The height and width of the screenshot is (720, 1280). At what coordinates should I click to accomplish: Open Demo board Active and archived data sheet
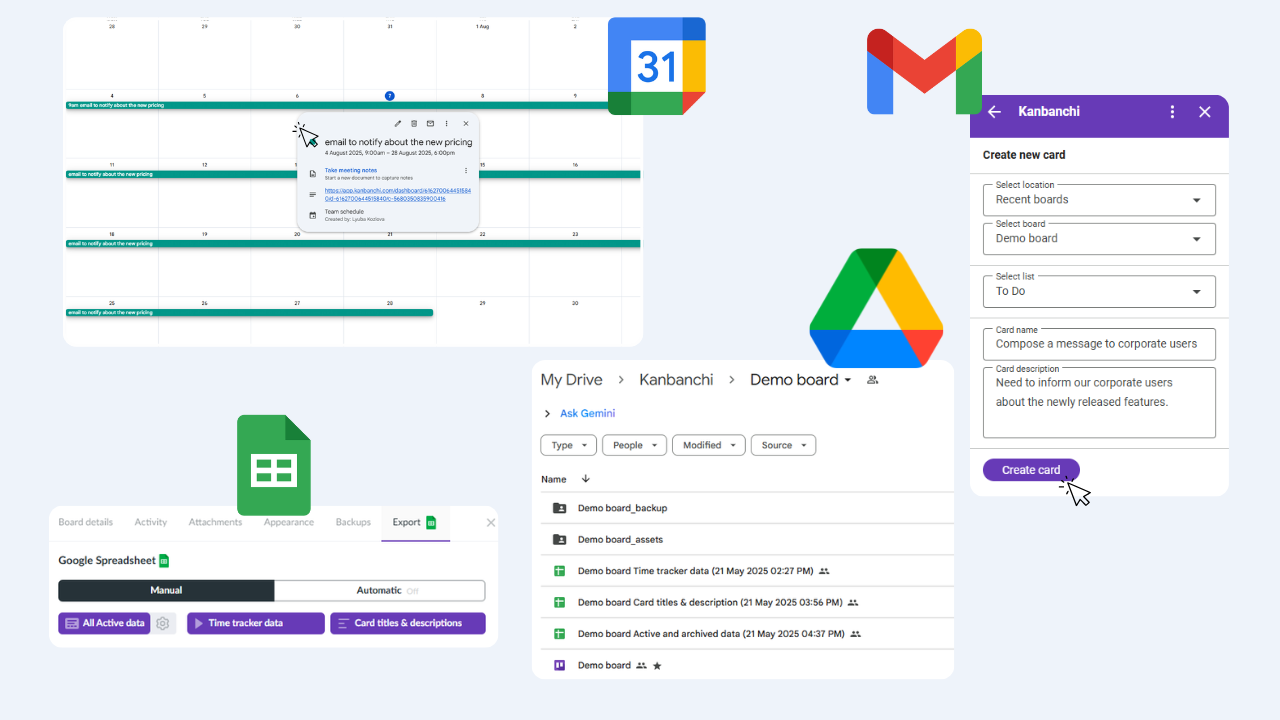pyautogui.click(x=712, y=634)
